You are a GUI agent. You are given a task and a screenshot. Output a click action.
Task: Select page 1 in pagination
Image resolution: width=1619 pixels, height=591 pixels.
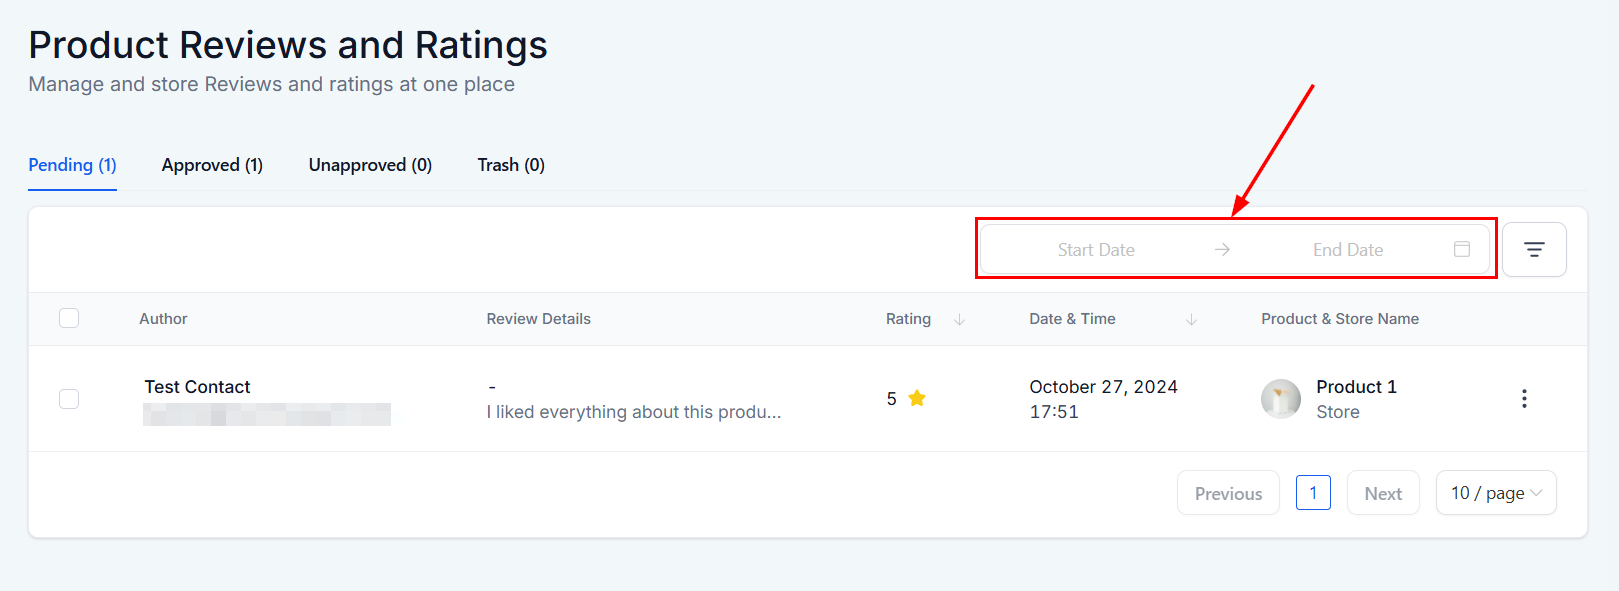1313,493
